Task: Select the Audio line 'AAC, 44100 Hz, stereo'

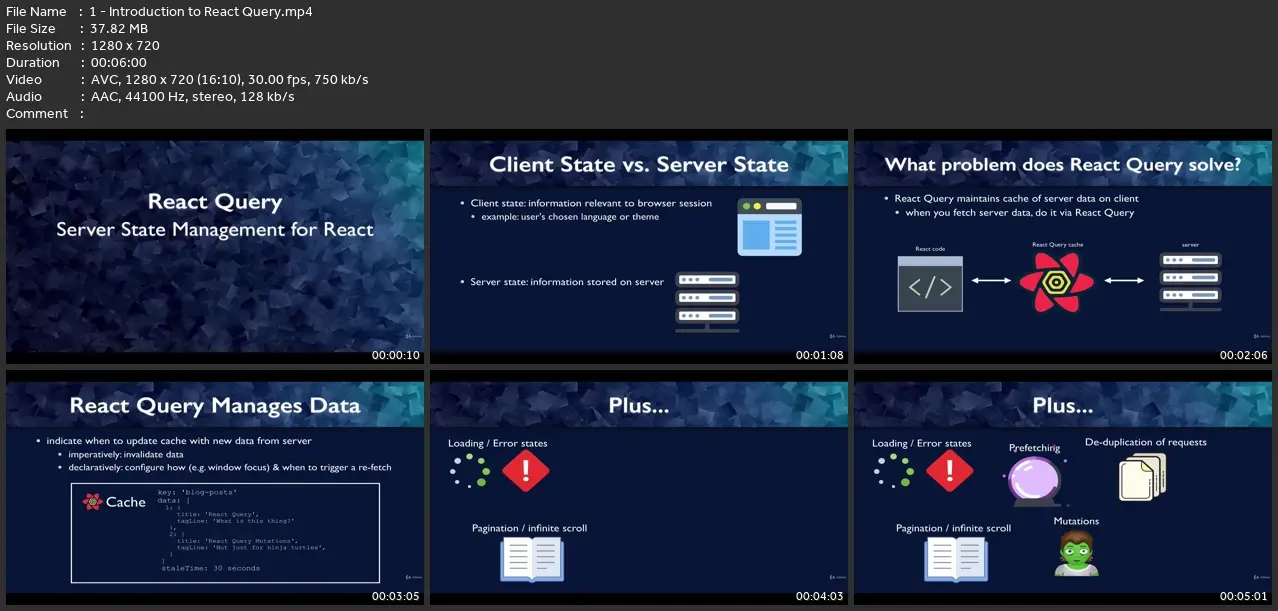Action: click(x=192, y=97)
